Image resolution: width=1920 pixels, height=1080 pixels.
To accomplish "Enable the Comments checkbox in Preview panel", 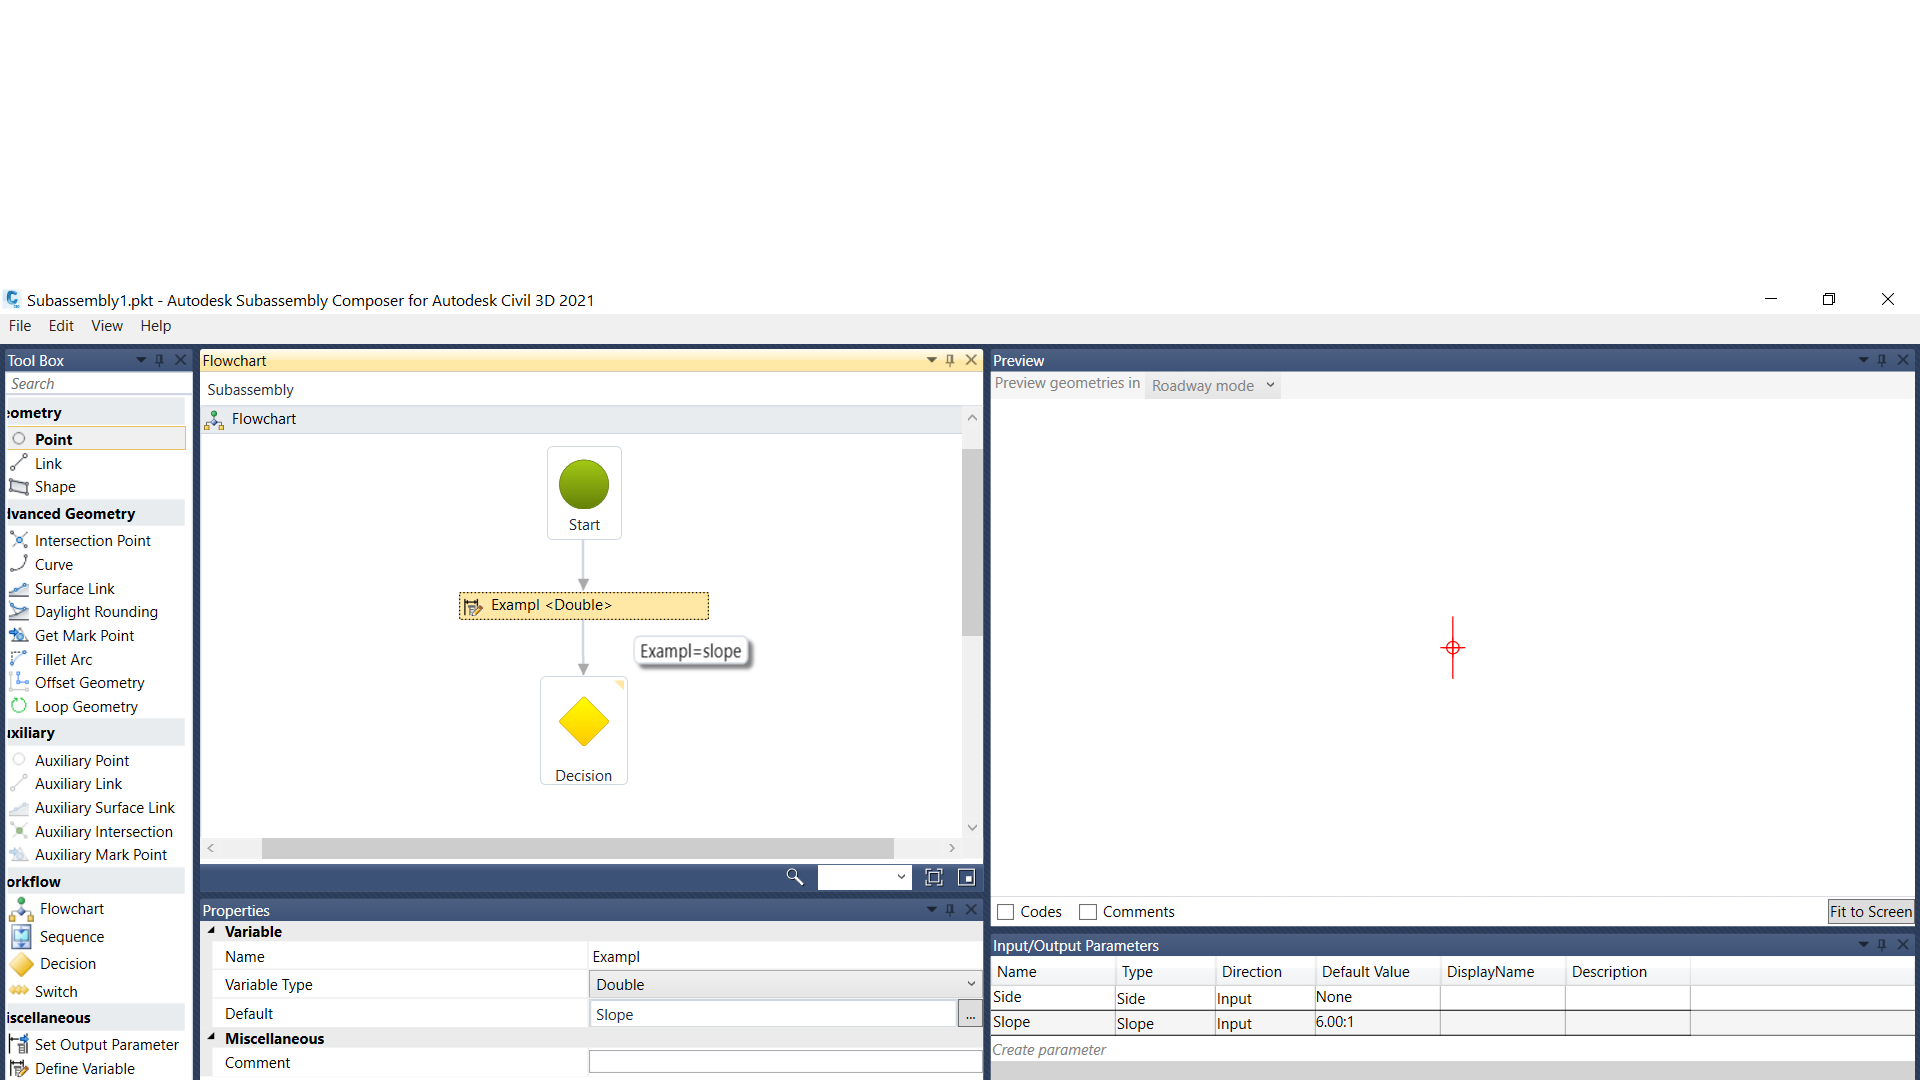I will coord(1088,912).
